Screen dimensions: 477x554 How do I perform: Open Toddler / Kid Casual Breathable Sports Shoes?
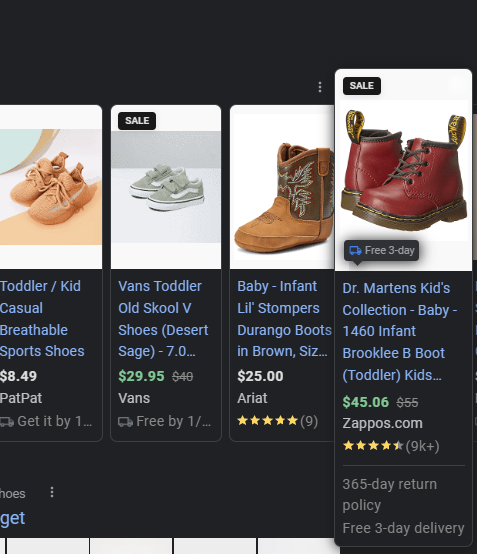click(x=42, y=319)
